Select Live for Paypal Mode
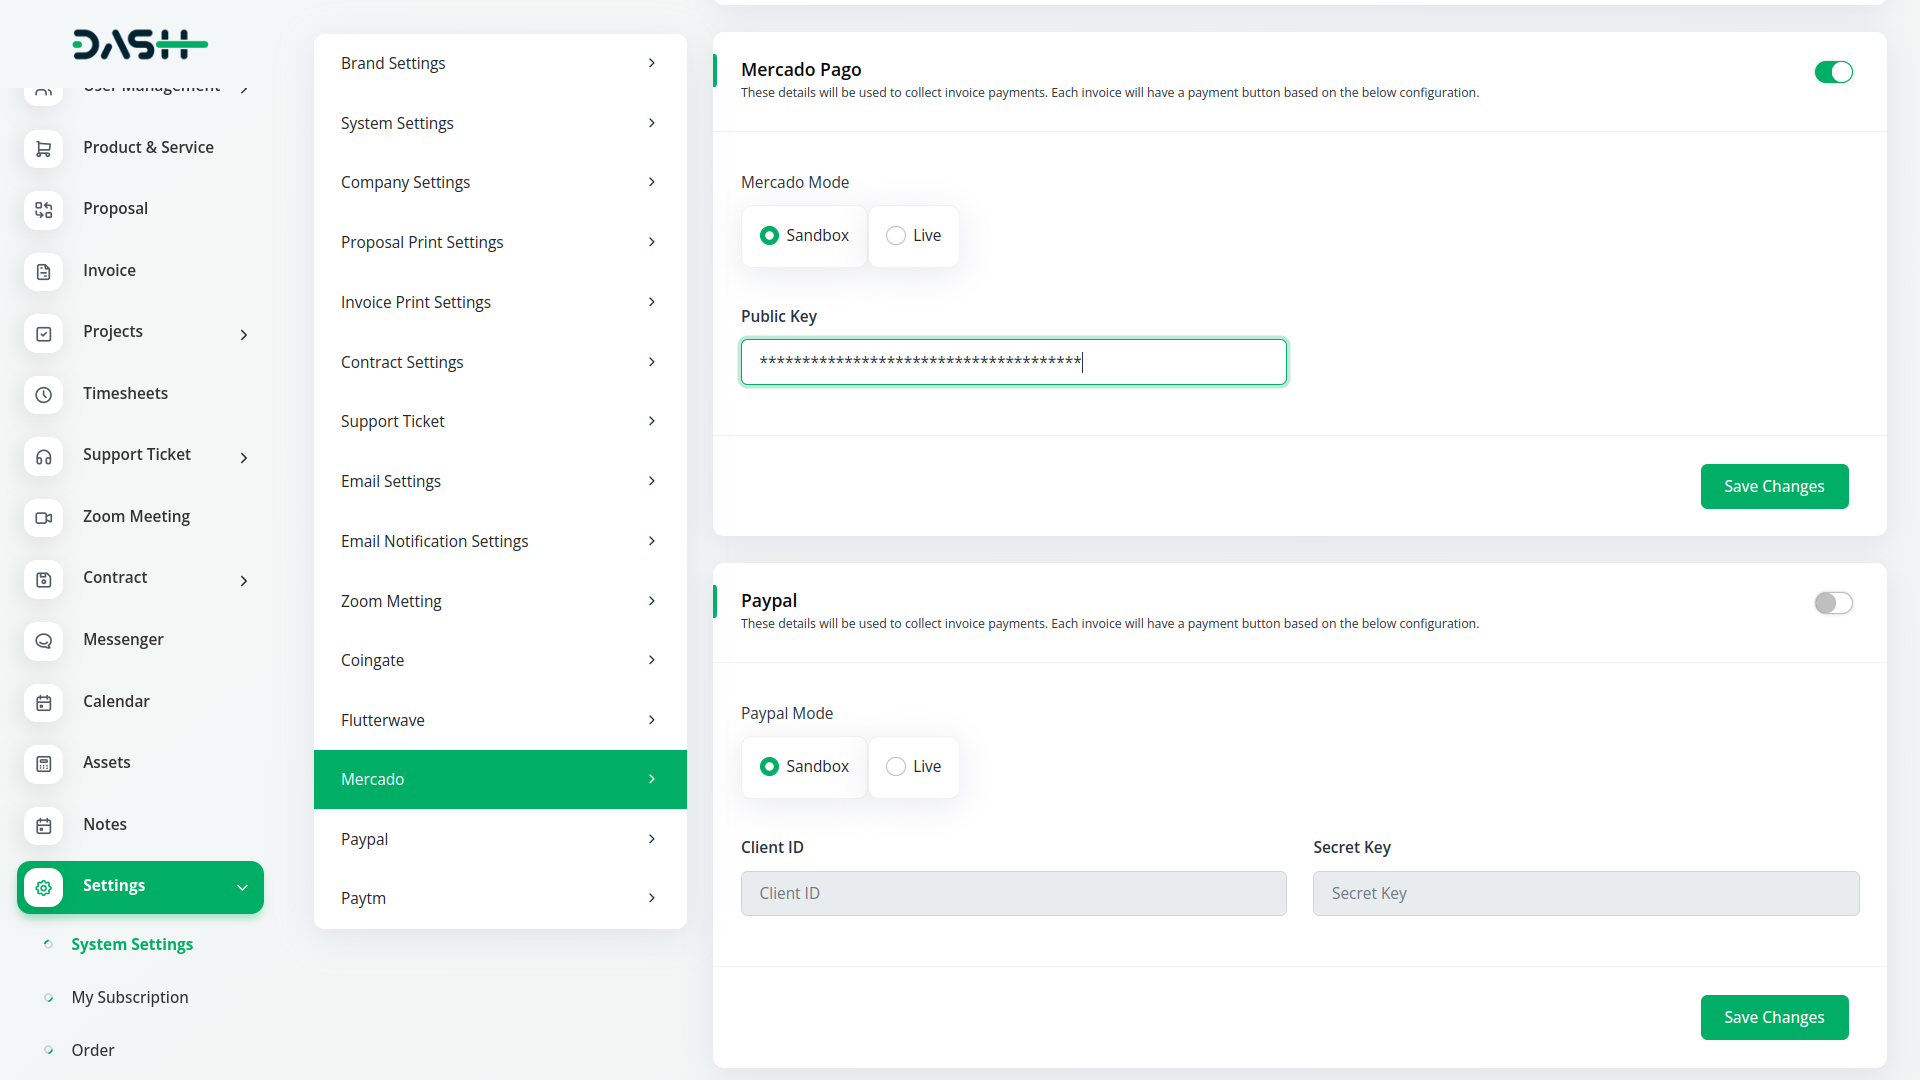Viewport: 1920px width, 1080px height. (896, 767)
